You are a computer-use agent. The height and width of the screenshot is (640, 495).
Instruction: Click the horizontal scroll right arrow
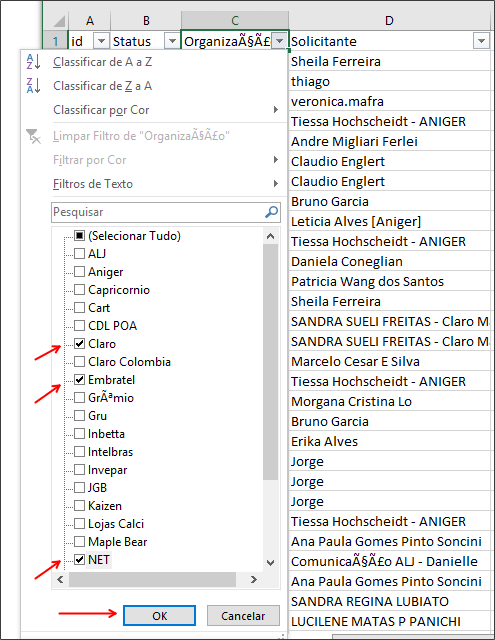coord(253,579)
